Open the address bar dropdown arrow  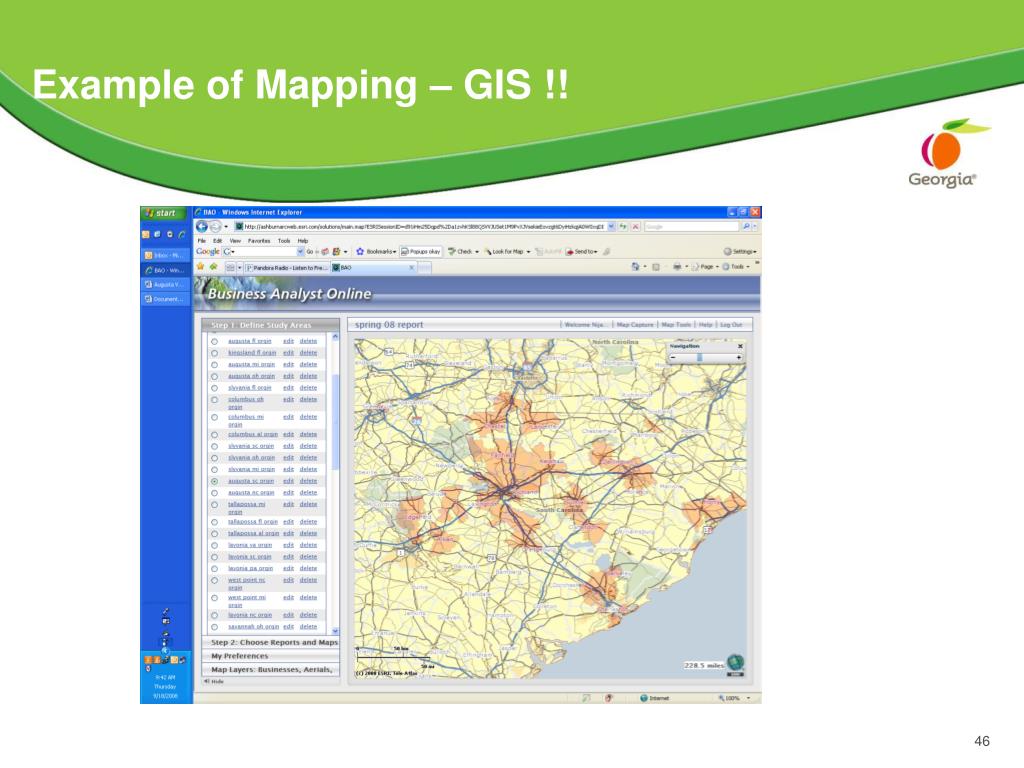click(x=611, y=227)
